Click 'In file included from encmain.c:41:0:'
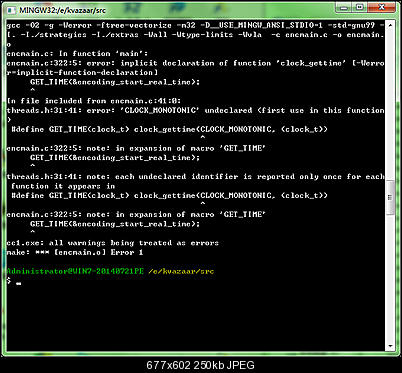Image resolution: width=402 pixels, height=373 pixels. pos(94,101)
